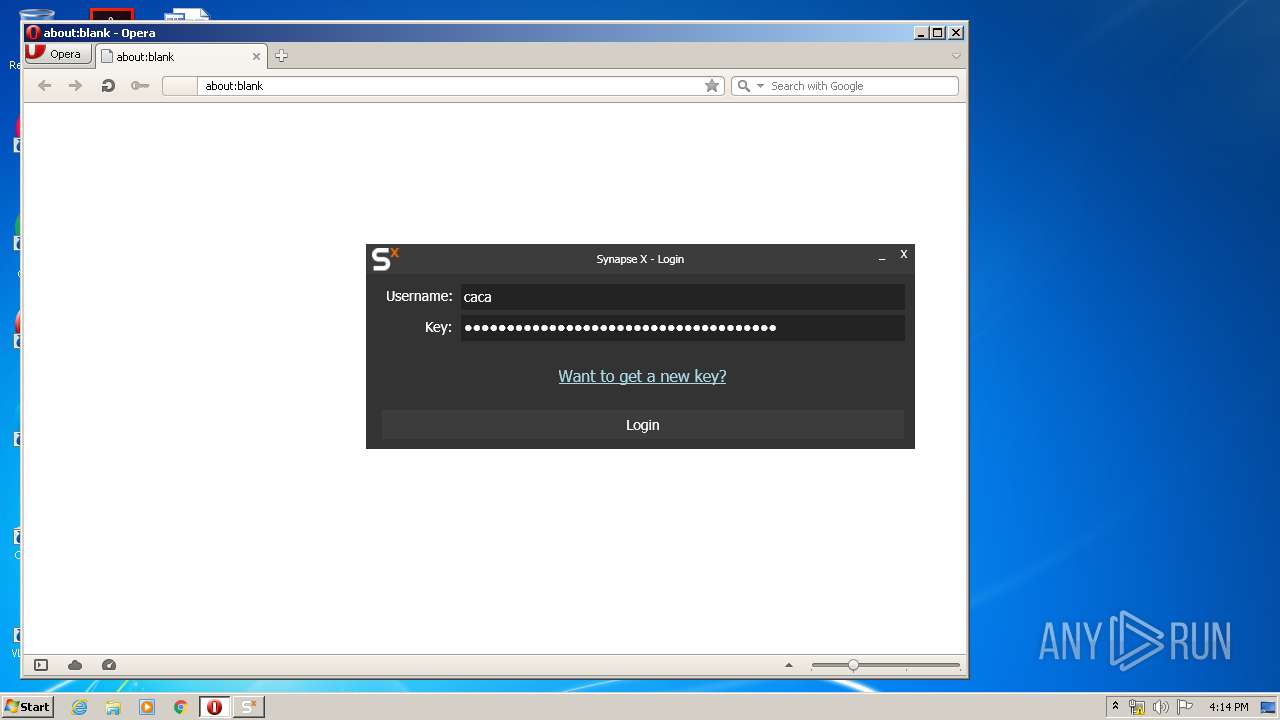Click the Username field containing caca

tap(682, 297)
